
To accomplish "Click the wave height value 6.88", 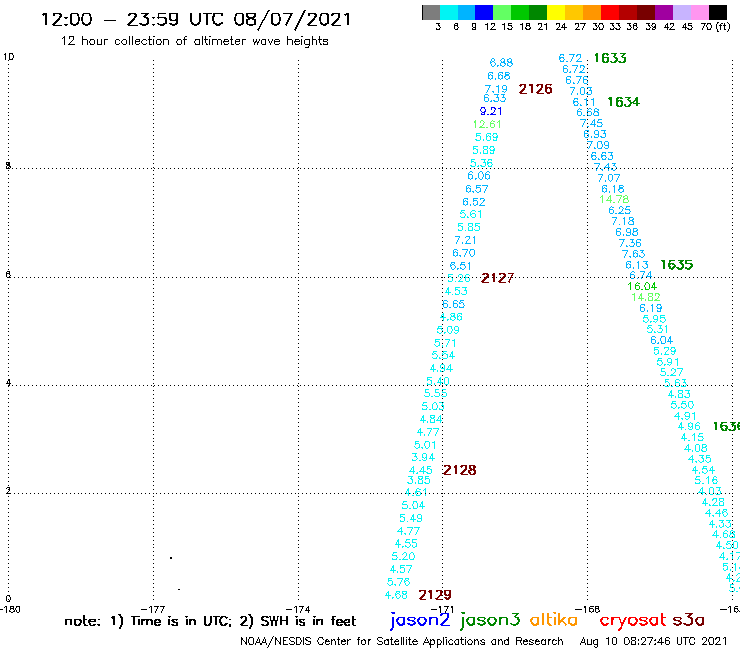I will tap(501, 63).
